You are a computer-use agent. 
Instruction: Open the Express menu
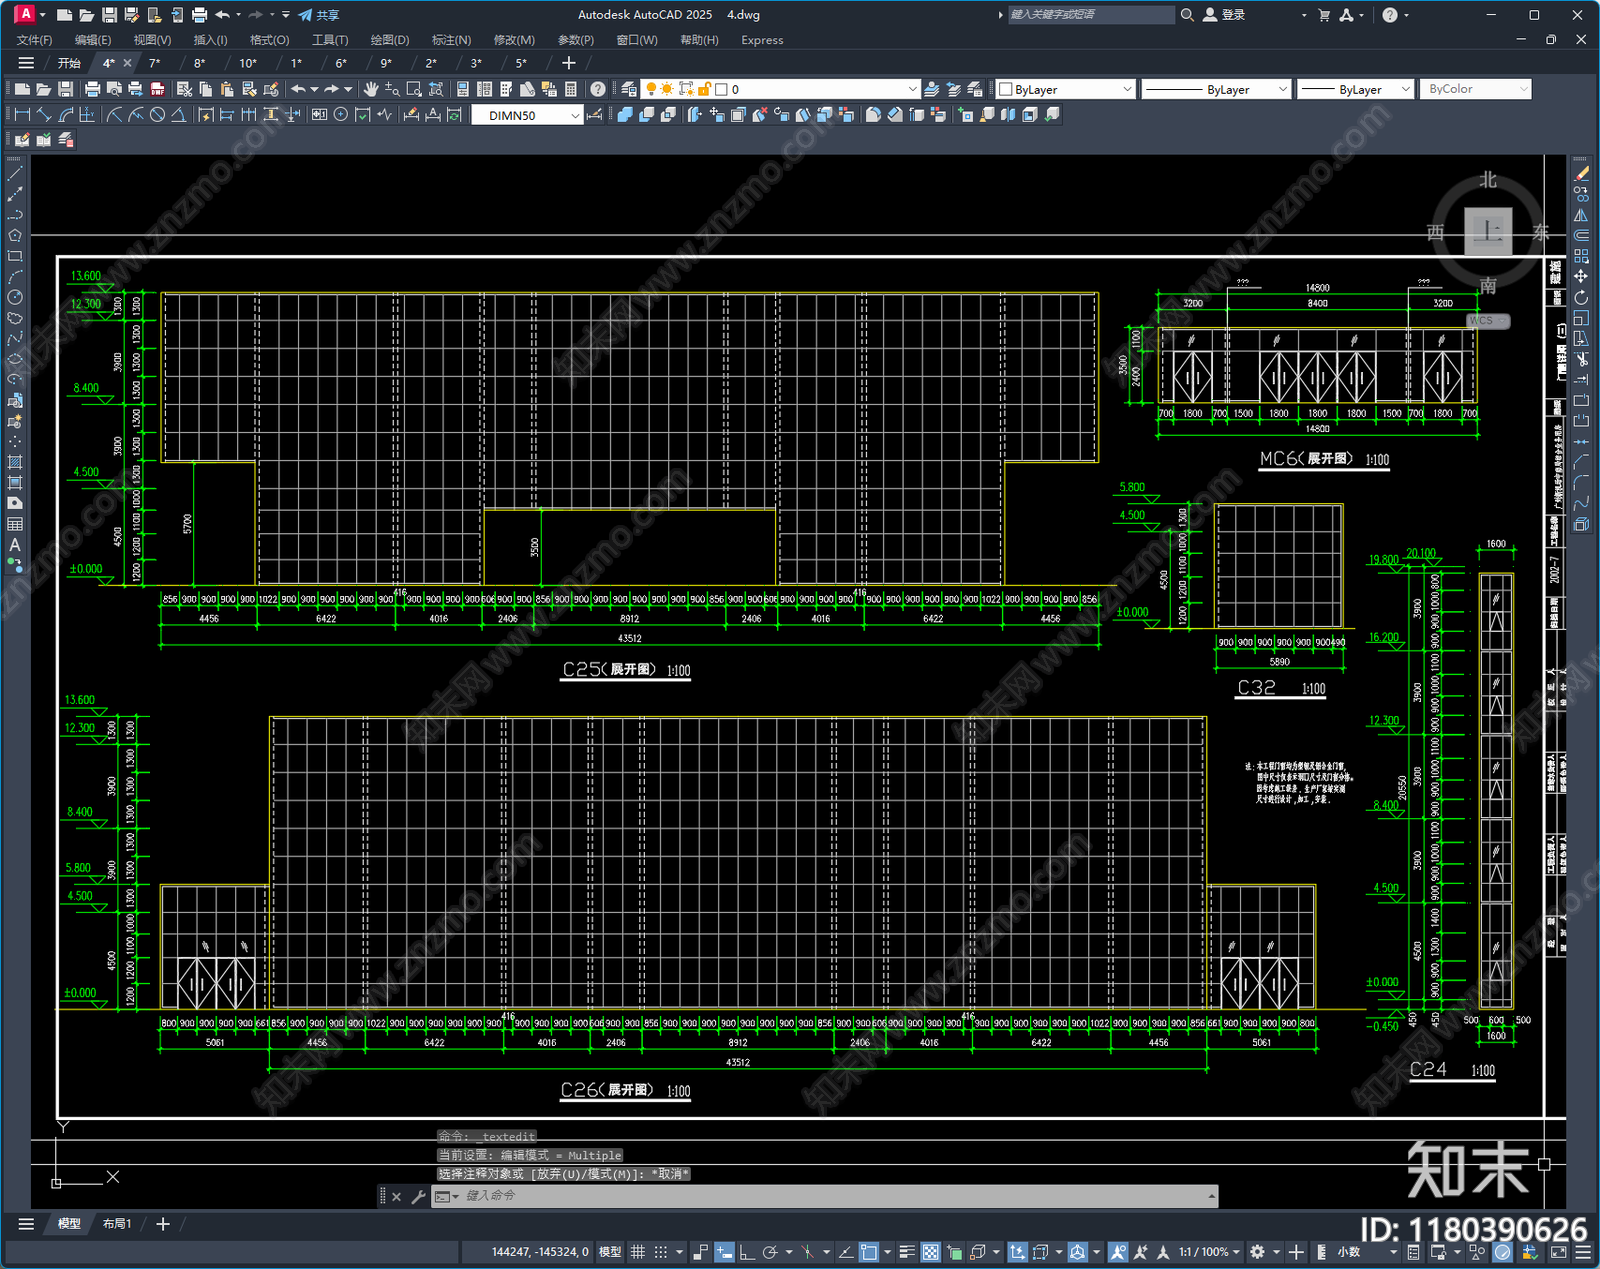click(762, 40)
